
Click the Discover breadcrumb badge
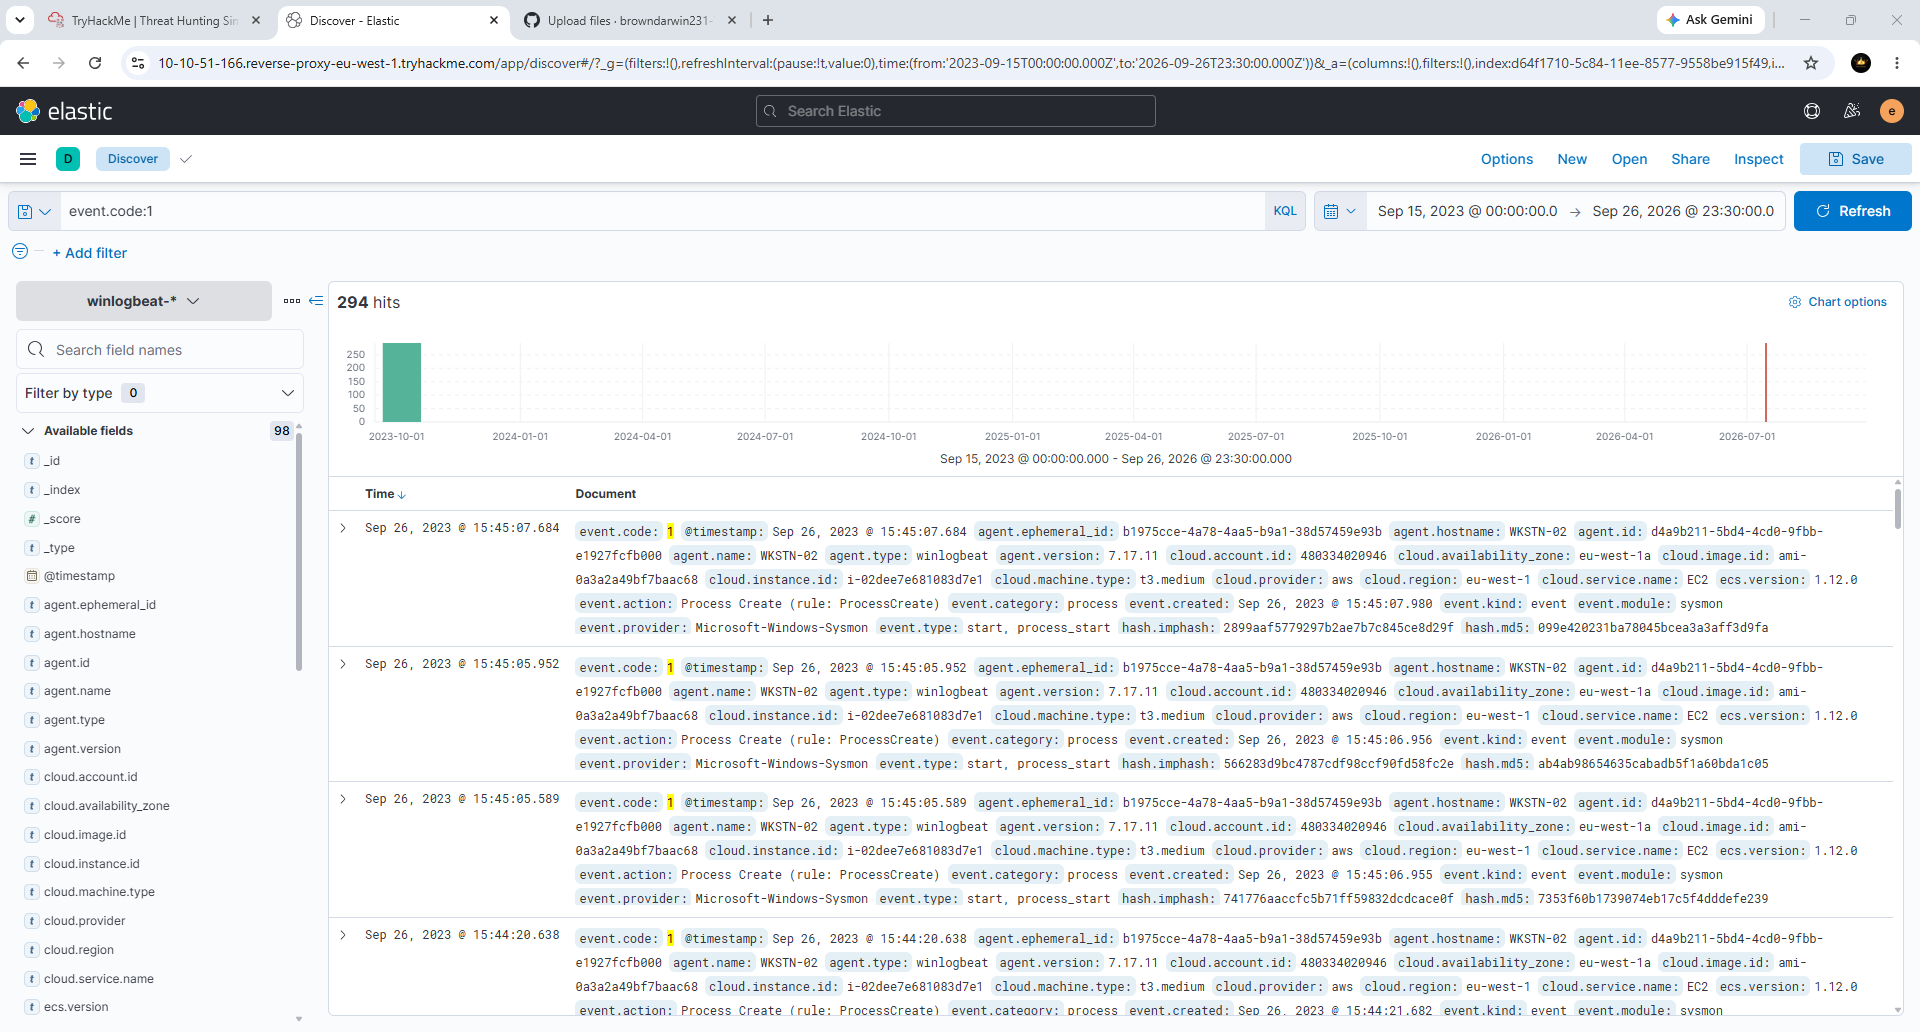point(133,159)
